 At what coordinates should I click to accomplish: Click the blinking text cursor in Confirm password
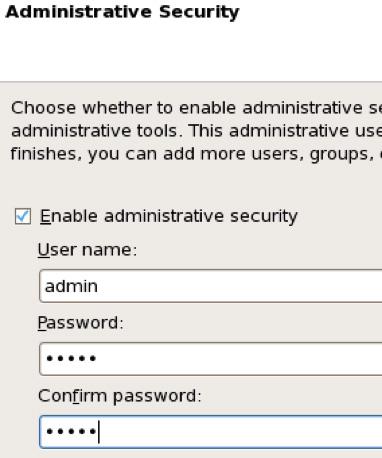click(x=99, y=432)
